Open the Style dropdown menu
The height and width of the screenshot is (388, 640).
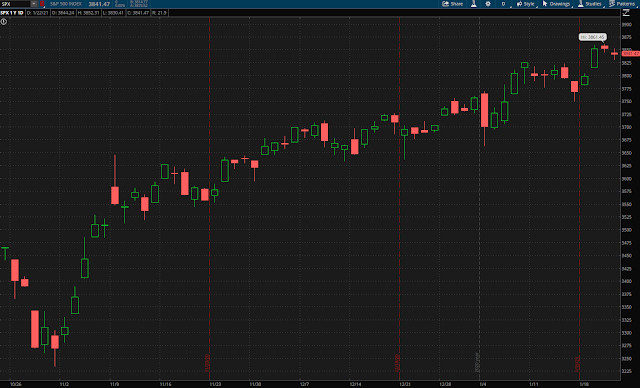[526, 4]
